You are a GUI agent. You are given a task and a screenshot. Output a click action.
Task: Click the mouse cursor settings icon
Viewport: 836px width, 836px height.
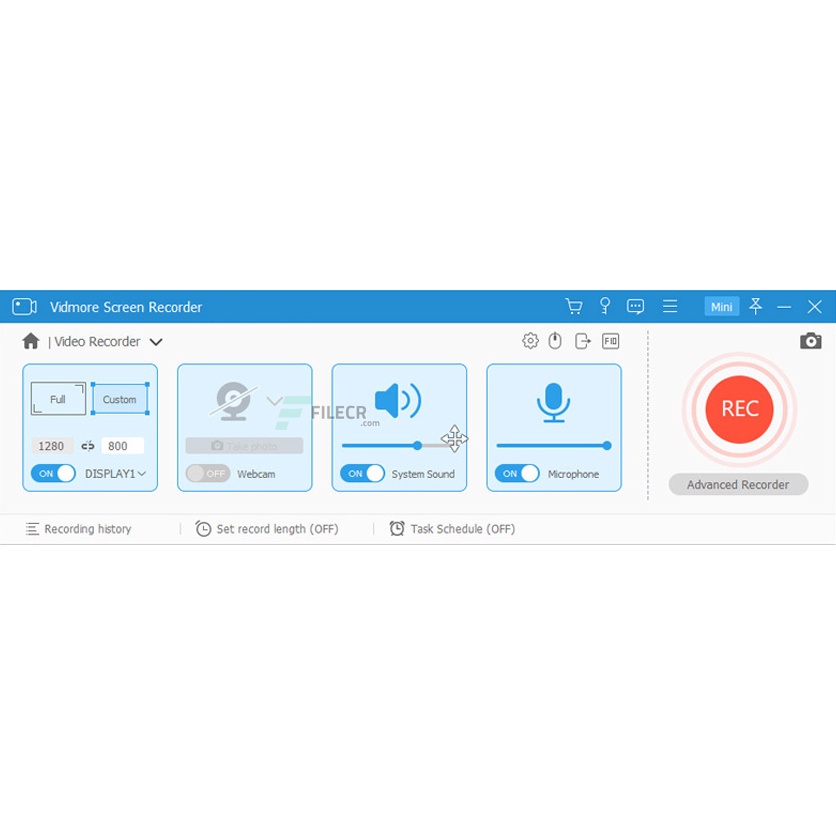[556, 341]
